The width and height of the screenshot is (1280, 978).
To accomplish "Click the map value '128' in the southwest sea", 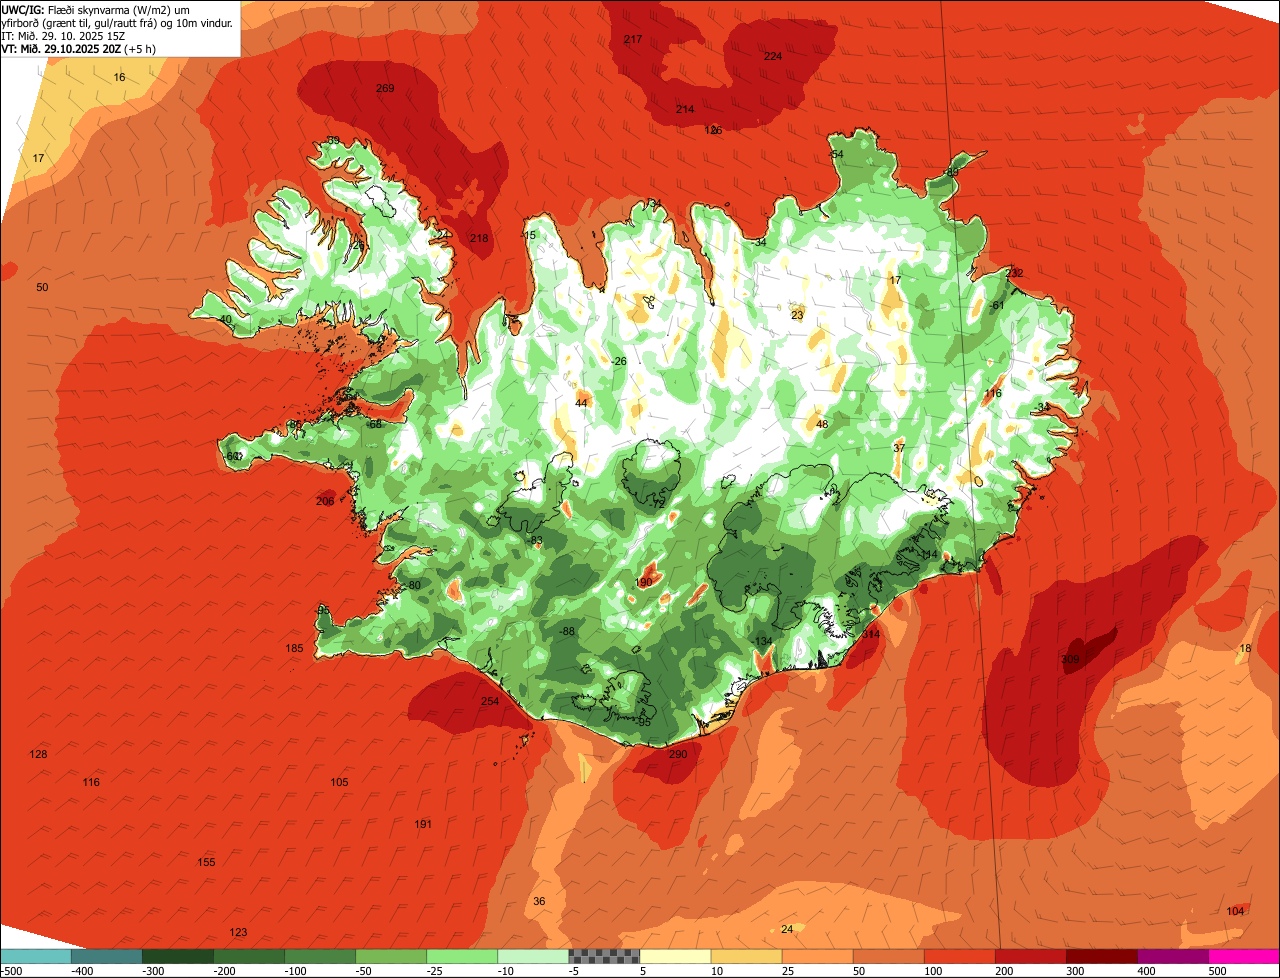I will coord(38,754).
